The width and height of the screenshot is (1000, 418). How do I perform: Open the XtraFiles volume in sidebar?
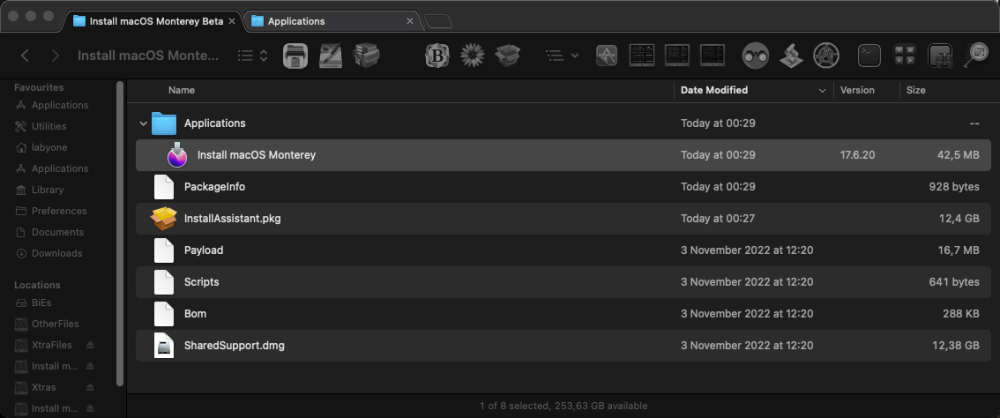click(x=43, y=345)
